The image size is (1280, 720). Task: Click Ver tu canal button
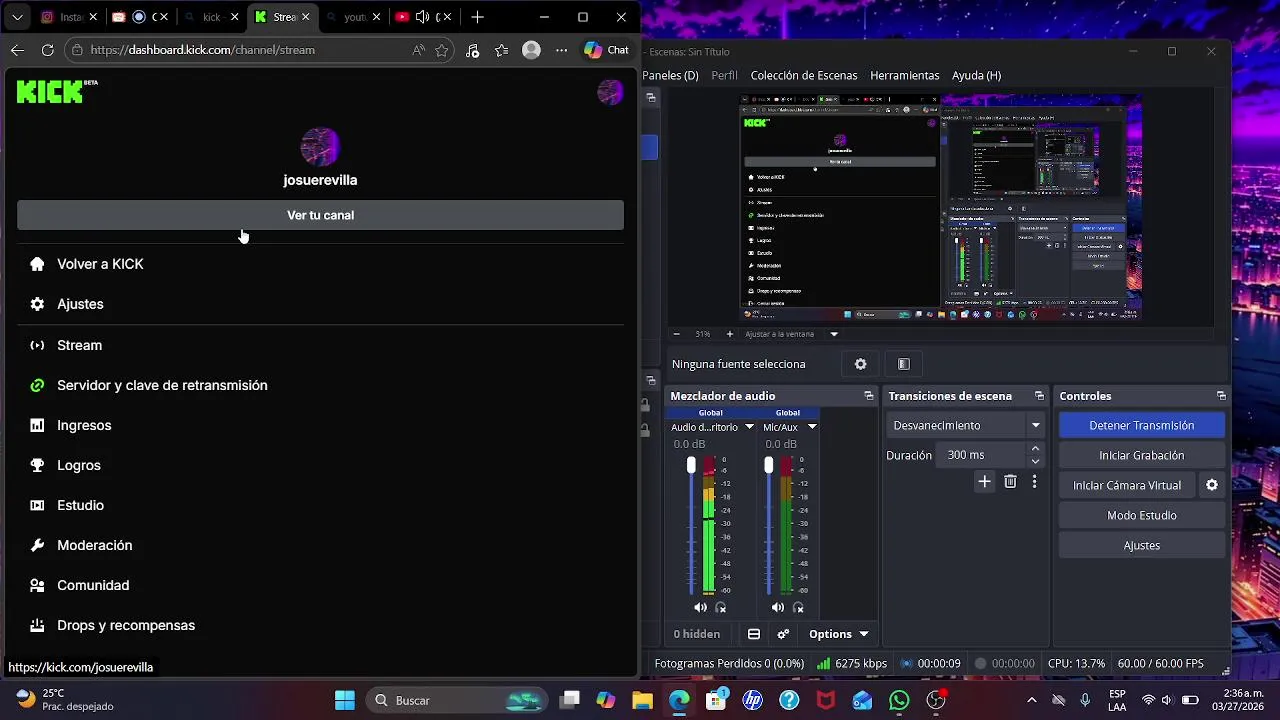pyautogui.click(x=320, y=215)
